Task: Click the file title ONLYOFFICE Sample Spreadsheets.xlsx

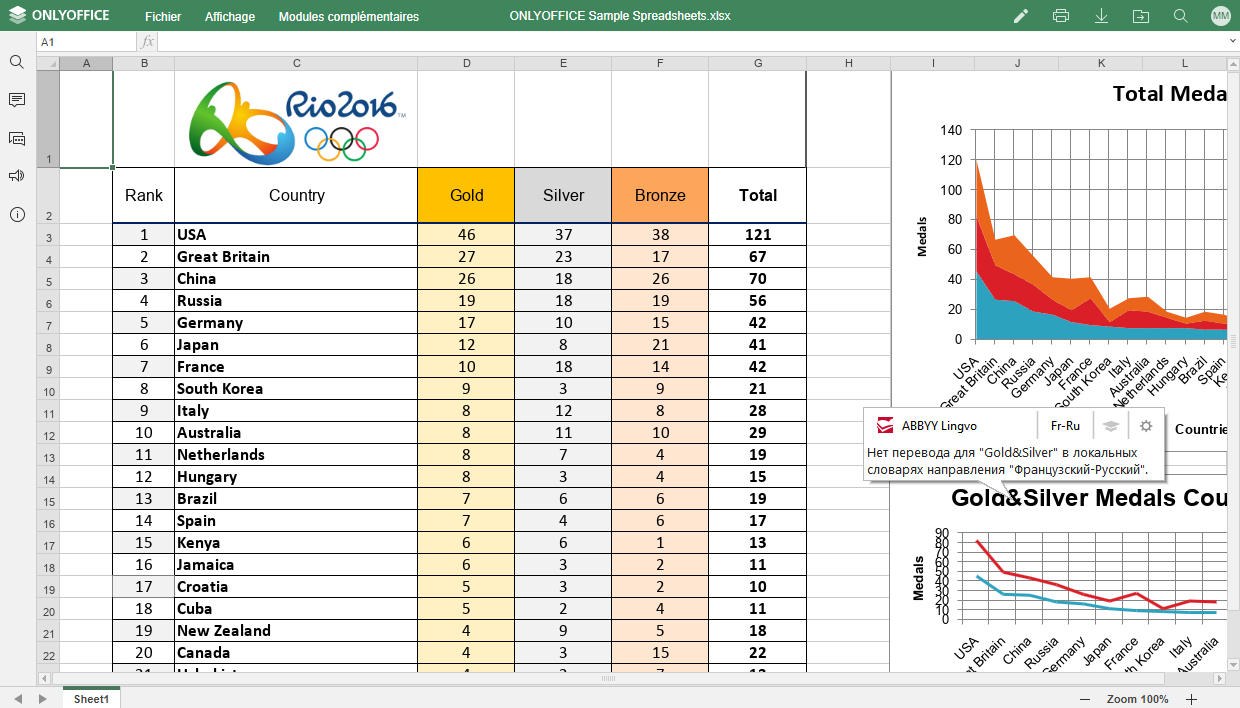Action: 619,16
